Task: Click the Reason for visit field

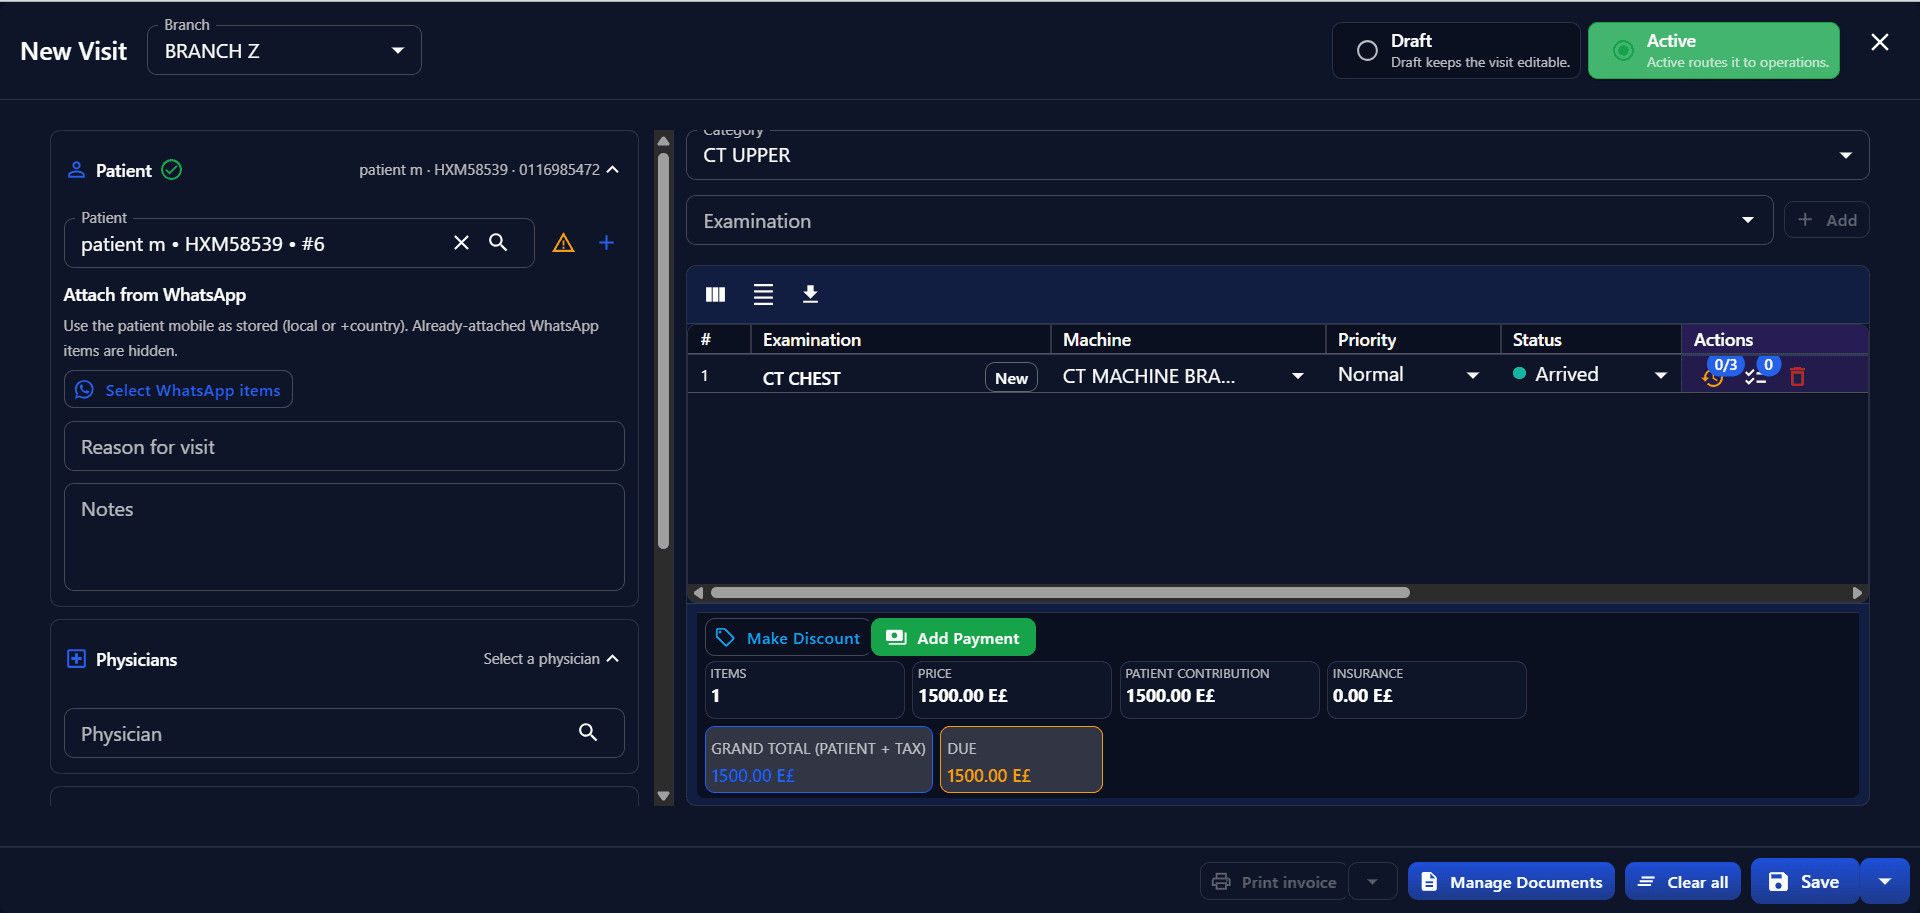Action: 344,447
